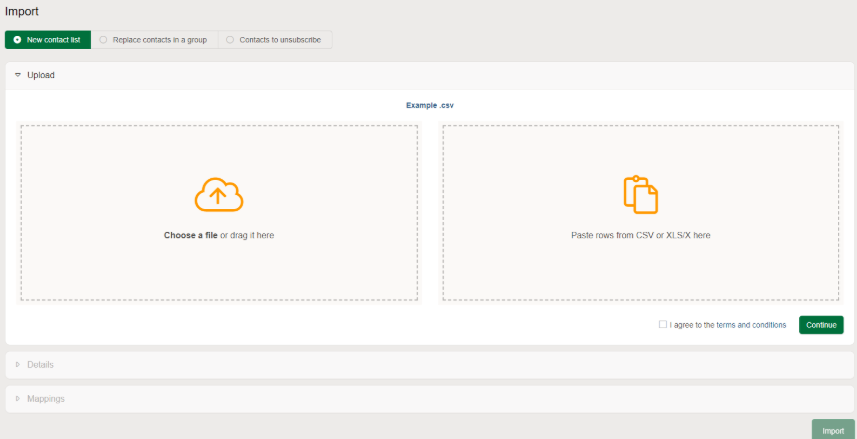Click the 'Choose a file' text
Viewport: 857px width, 439px height.
[x=191, y=236]
